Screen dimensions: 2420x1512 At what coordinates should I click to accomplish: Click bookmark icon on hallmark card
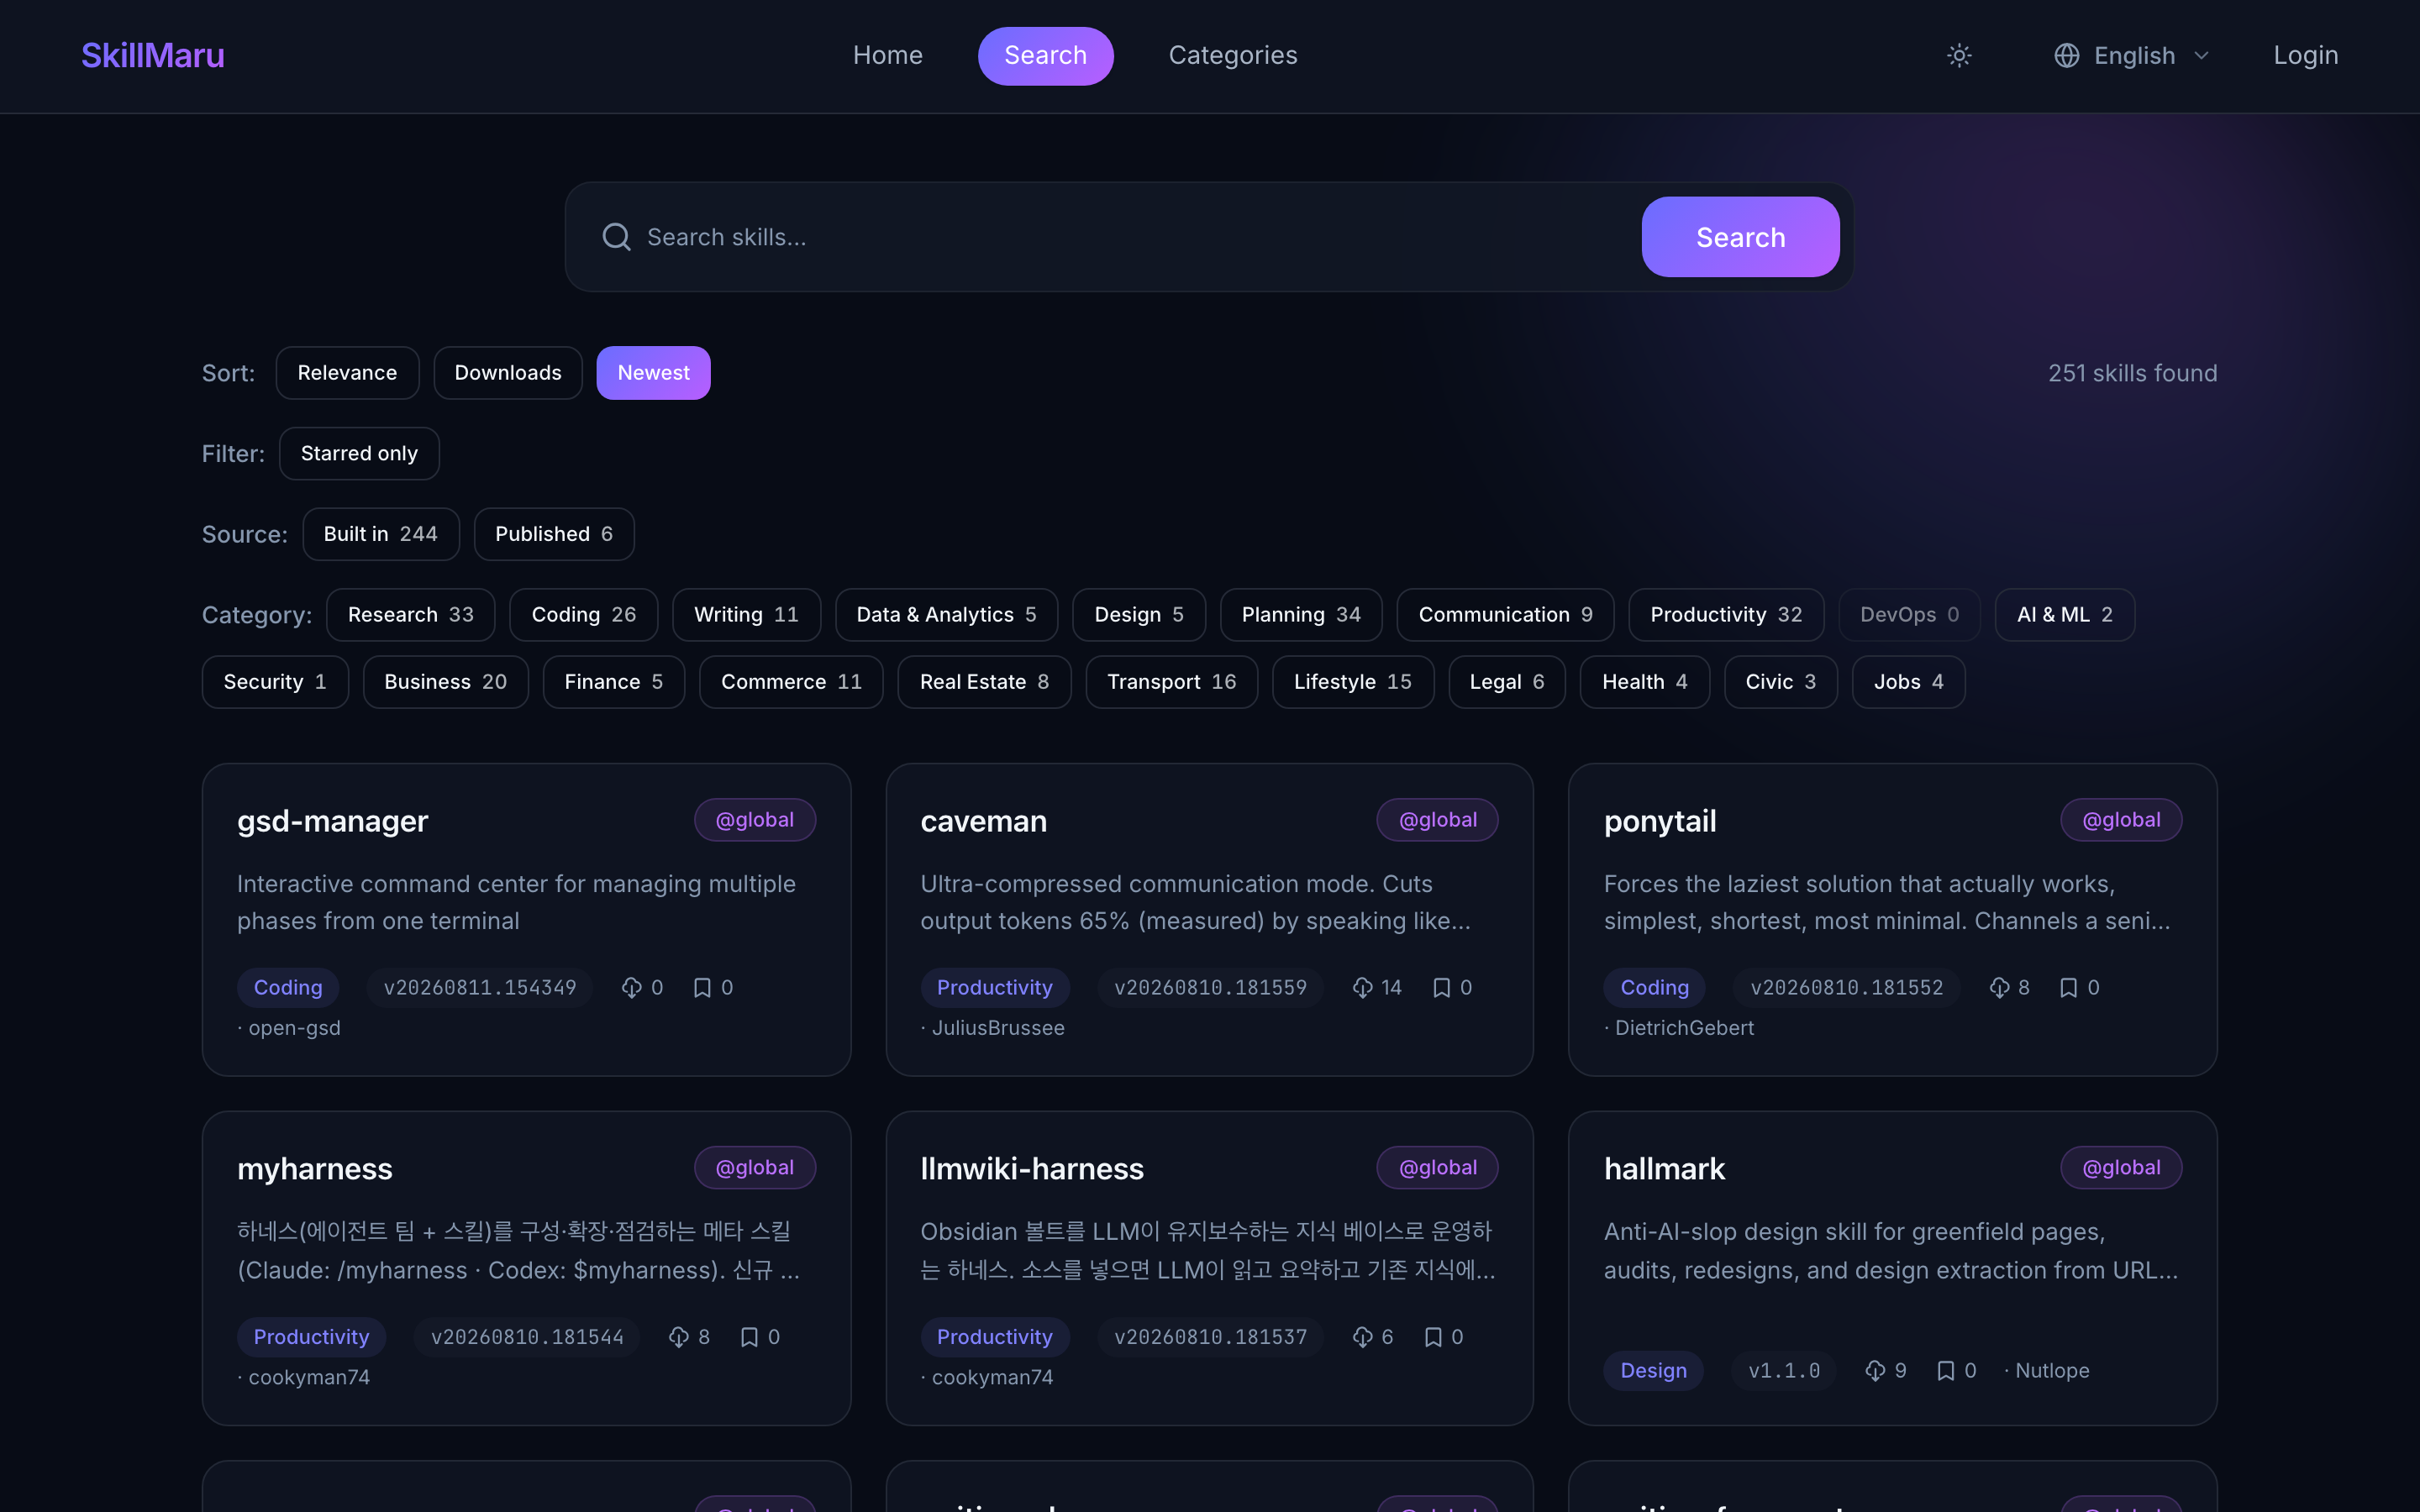pos(1945,1371)
